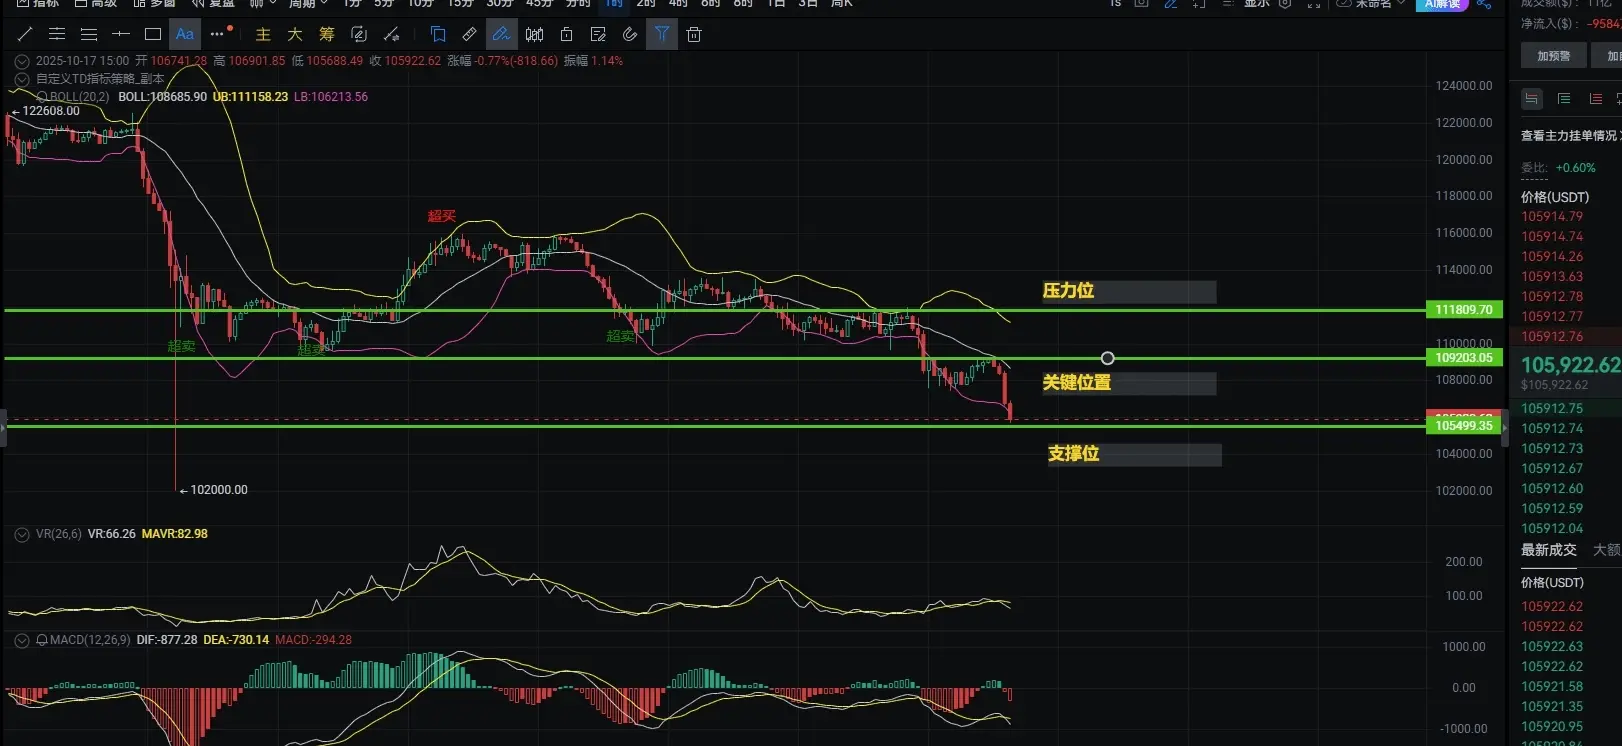Click the 大 indicator shortcut
This screenshot has width=1622, height=746.
[x=295, y=34]
